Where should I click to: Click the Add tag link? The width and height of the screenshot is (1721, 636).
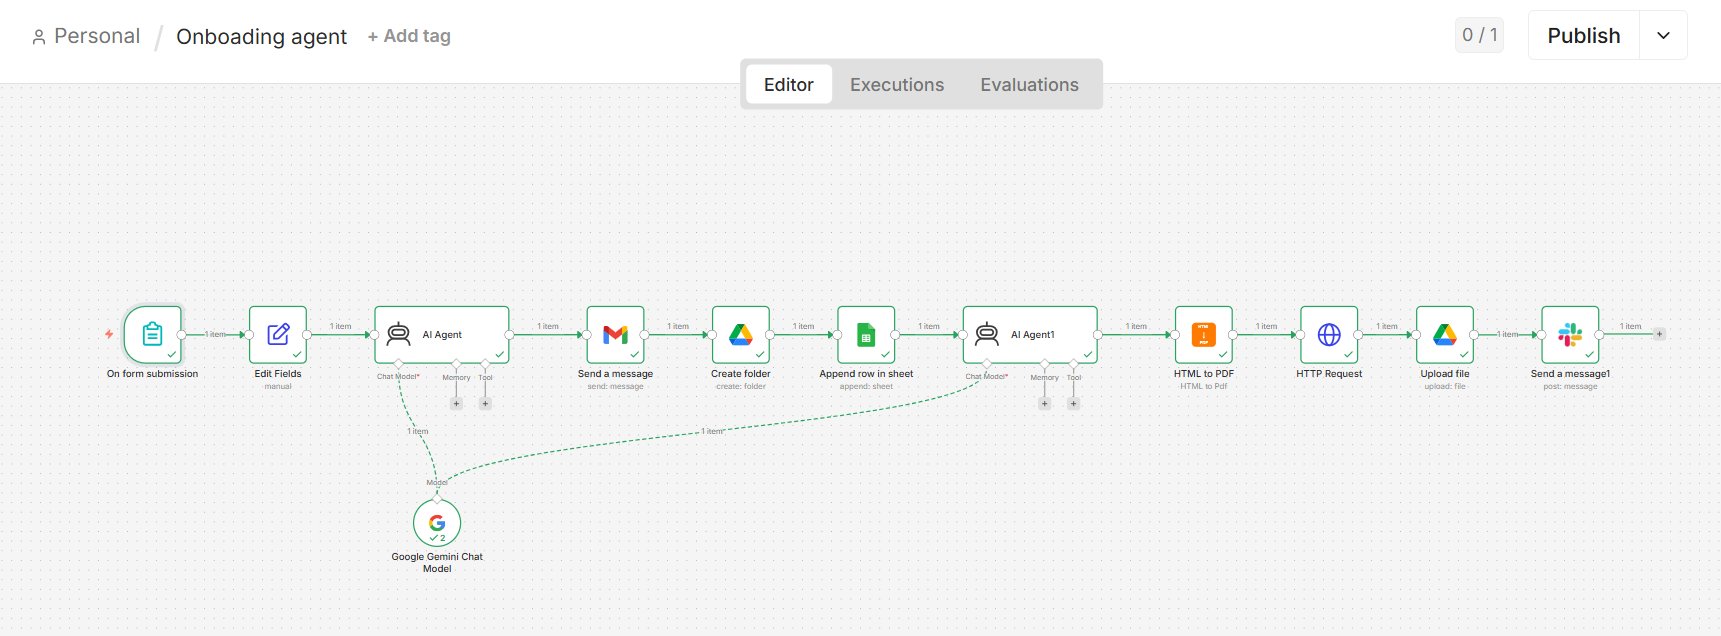(409, 36)
